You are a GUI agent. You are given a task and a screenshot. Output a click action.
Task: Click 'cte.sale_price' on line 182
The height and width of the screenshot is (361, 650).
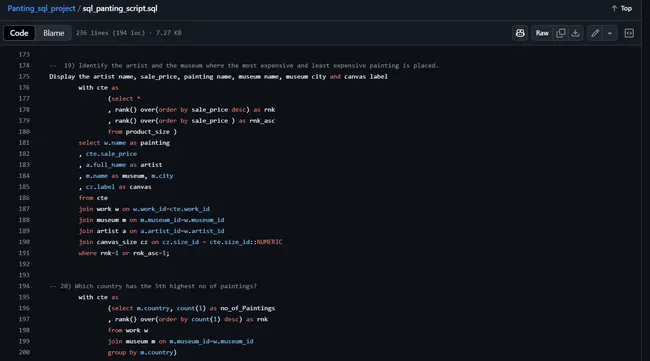(x=111, y=154)
